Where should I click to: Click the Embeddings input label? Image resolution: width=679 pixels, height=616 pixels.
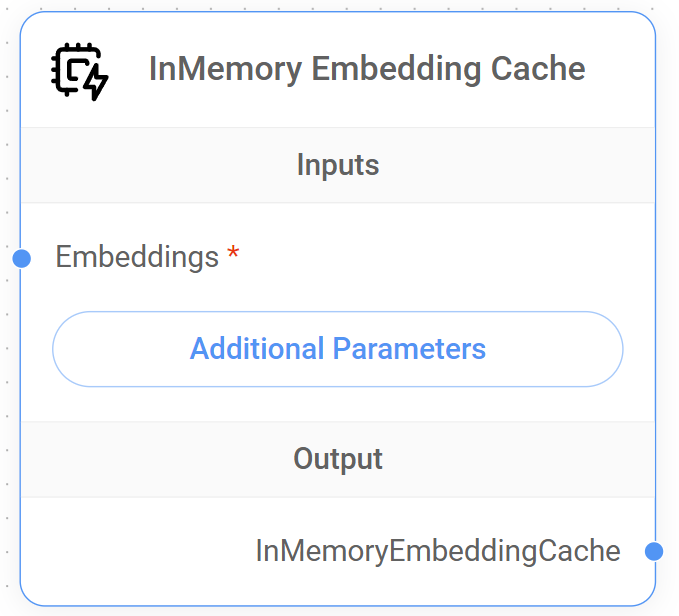(x=137, y=257)
